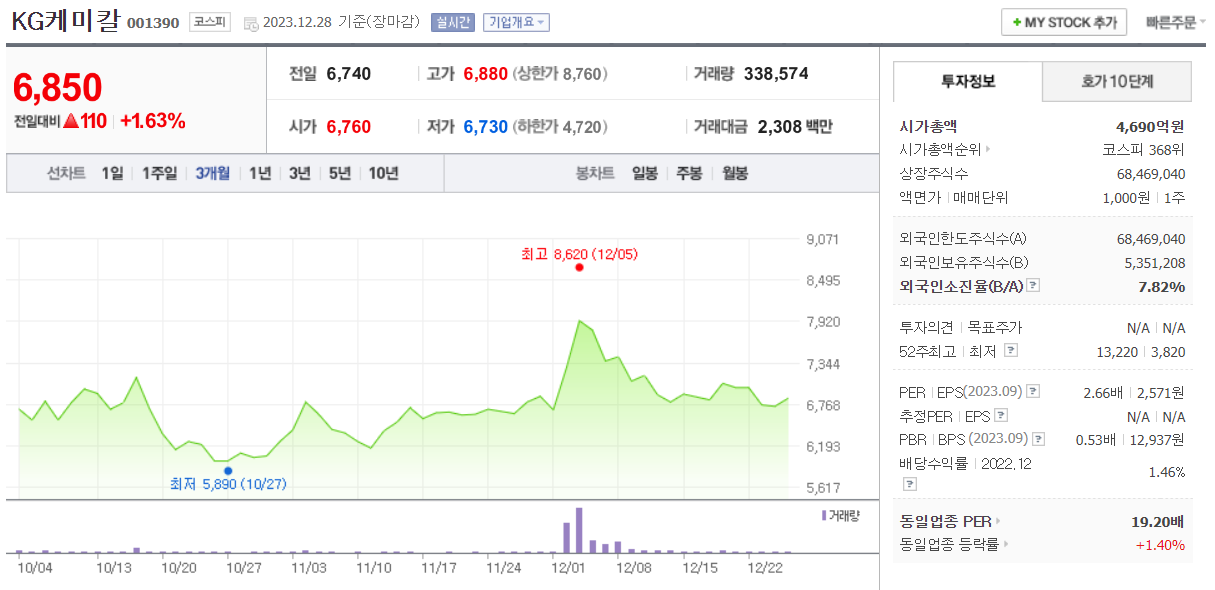Click the 시가 value 6,760
The height and width of the screenshot is (590, 1215).
tap(349, 127)
